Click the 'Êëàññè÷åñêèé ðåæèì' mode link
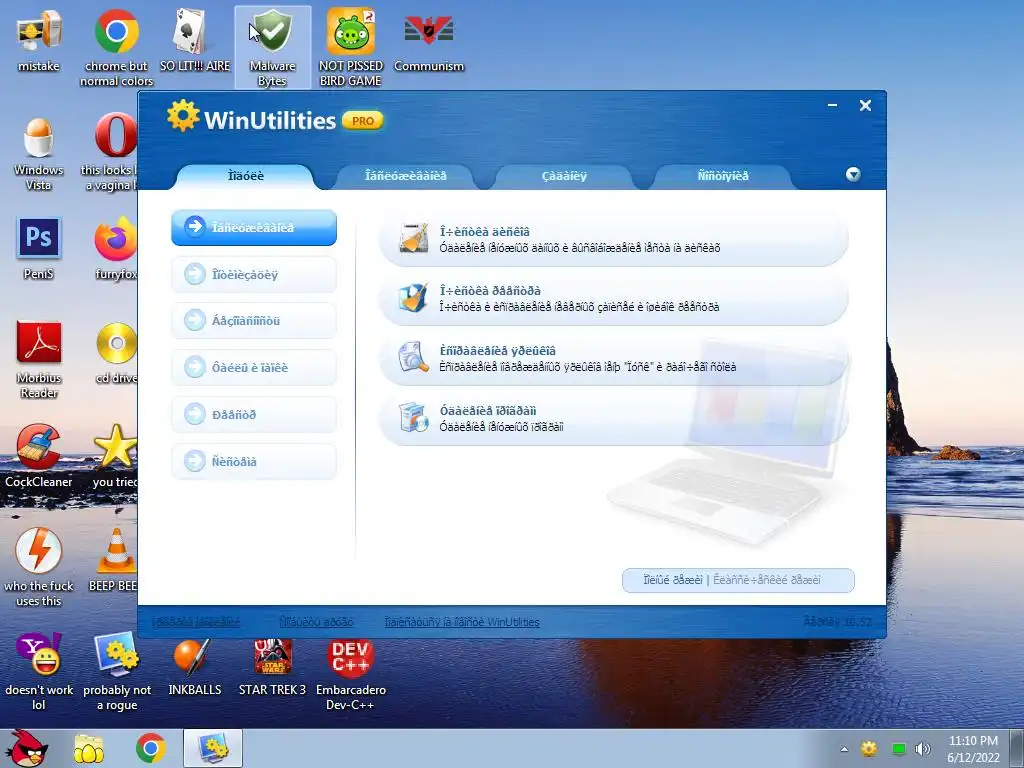Image resolution: width=1024 pixels, height=768 pixels. pos(767,580)
